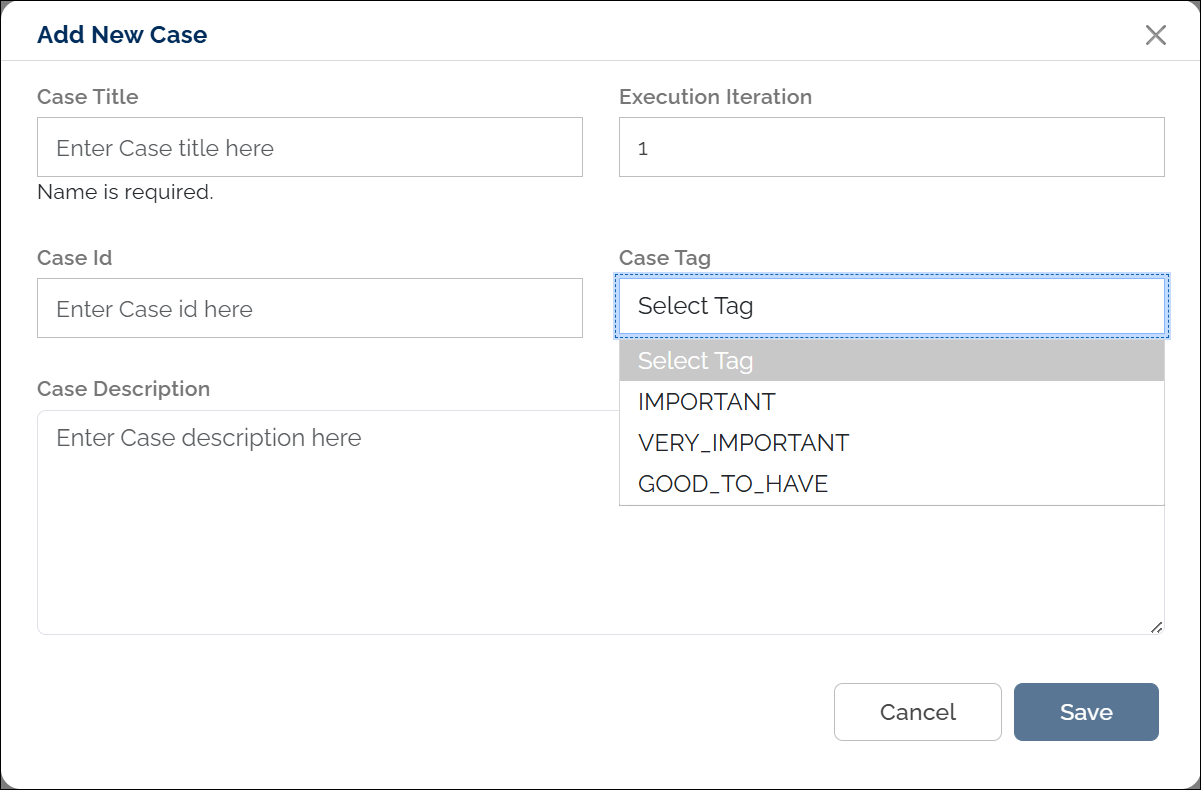
Task: Select IMPORTANT from the tag list
Action: [x=707, y=401]
